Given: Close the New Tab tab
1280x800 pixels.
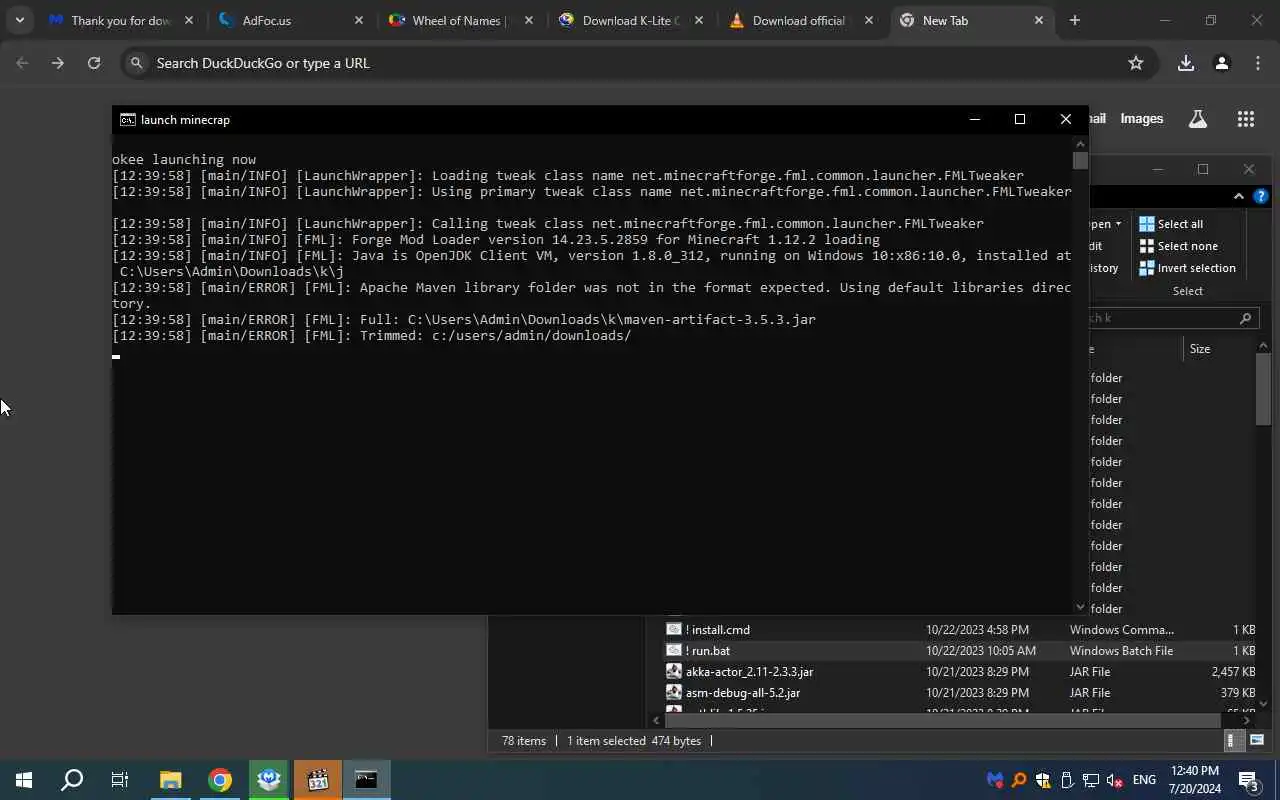Looking at the screenshot, I should [1039, 20].
